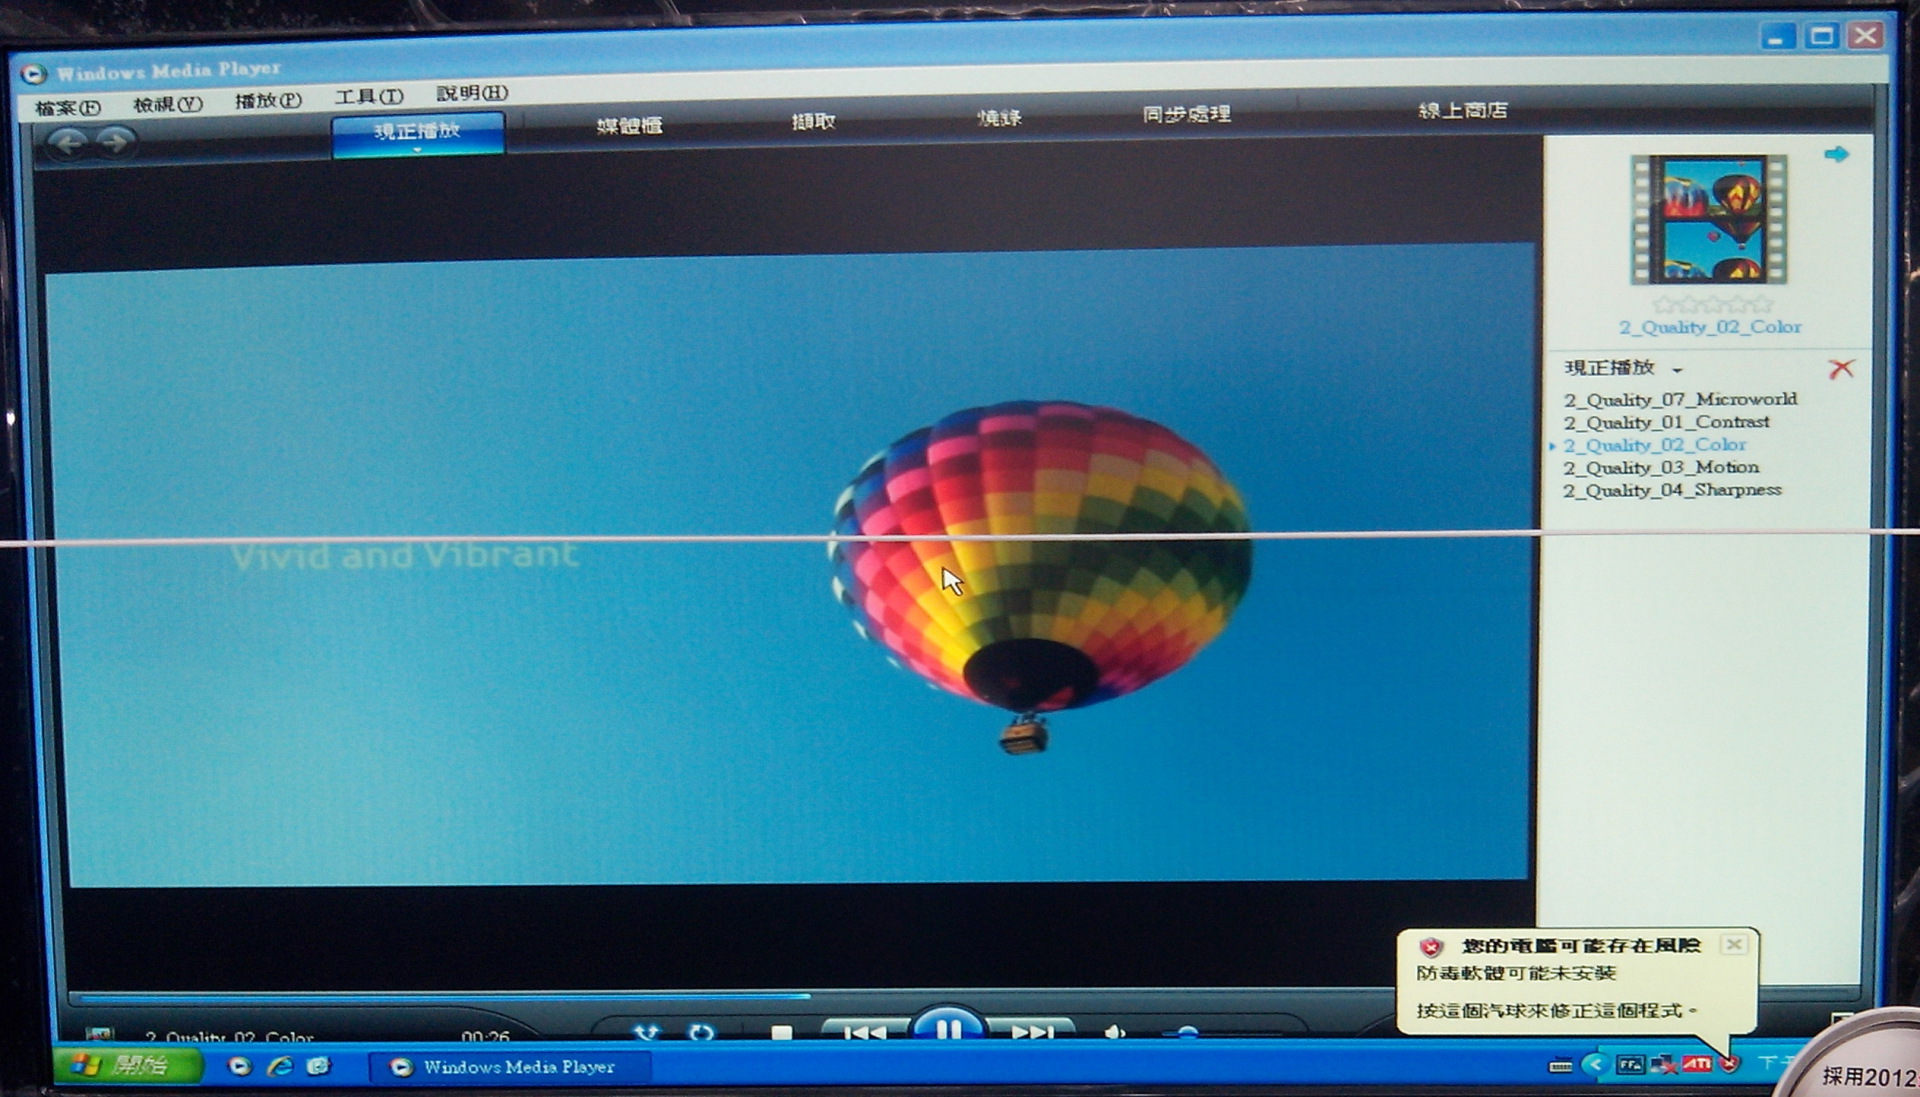Maximize the Windows Media Player window
Viewport: 1920px width, 1097px height.
[x=1822, y=36]
